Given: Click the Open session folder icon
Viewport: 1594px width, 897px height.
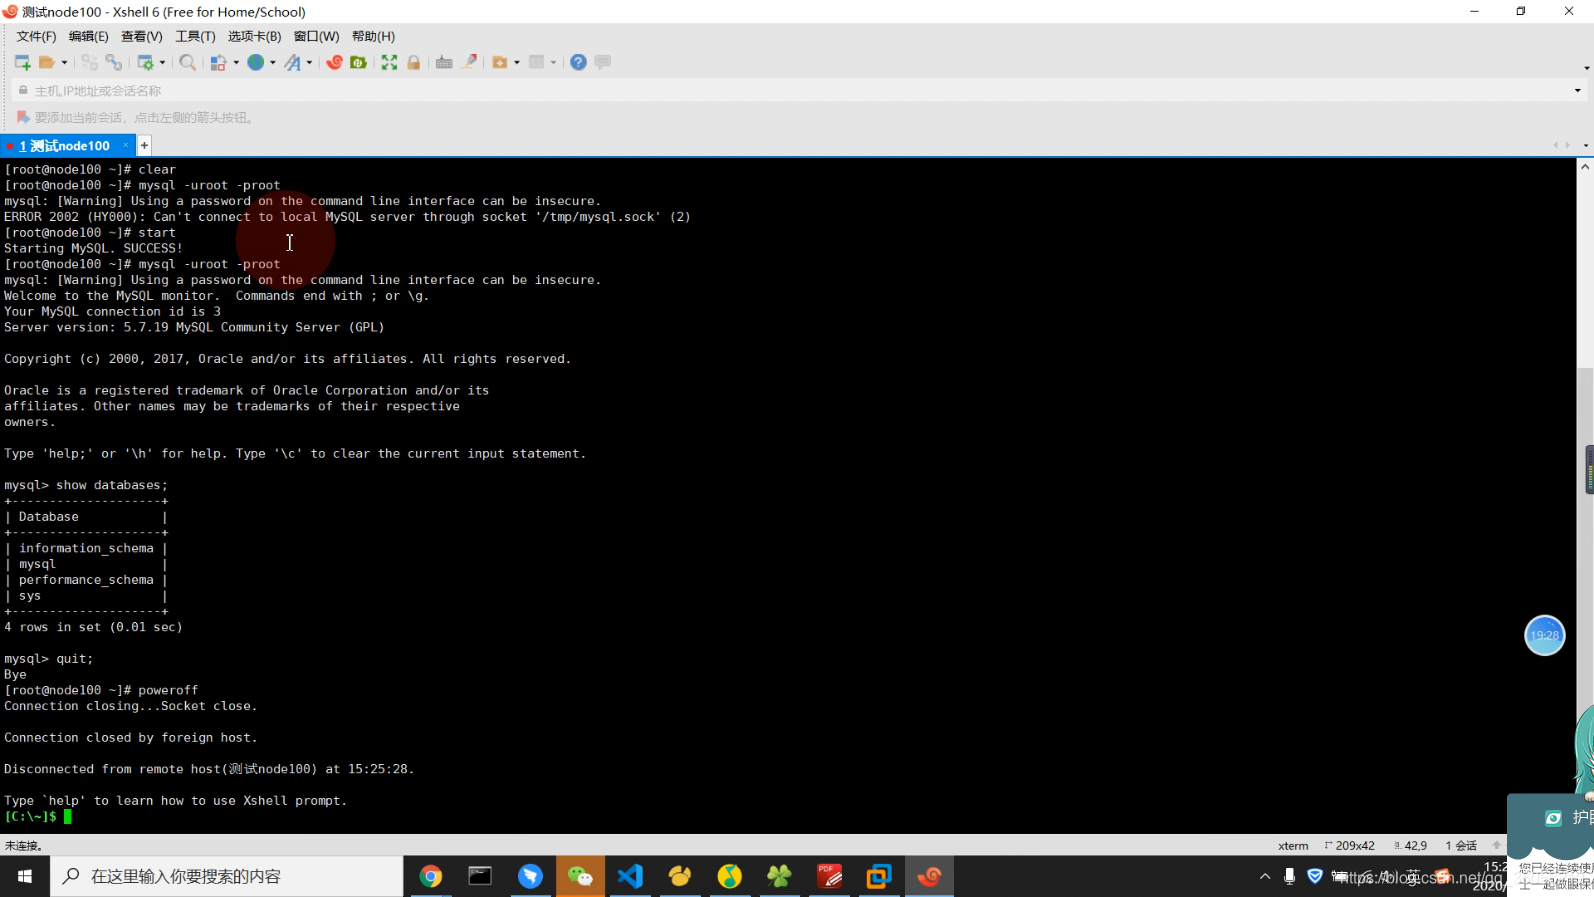Looking at the screenshot, I should click(46, 62).
